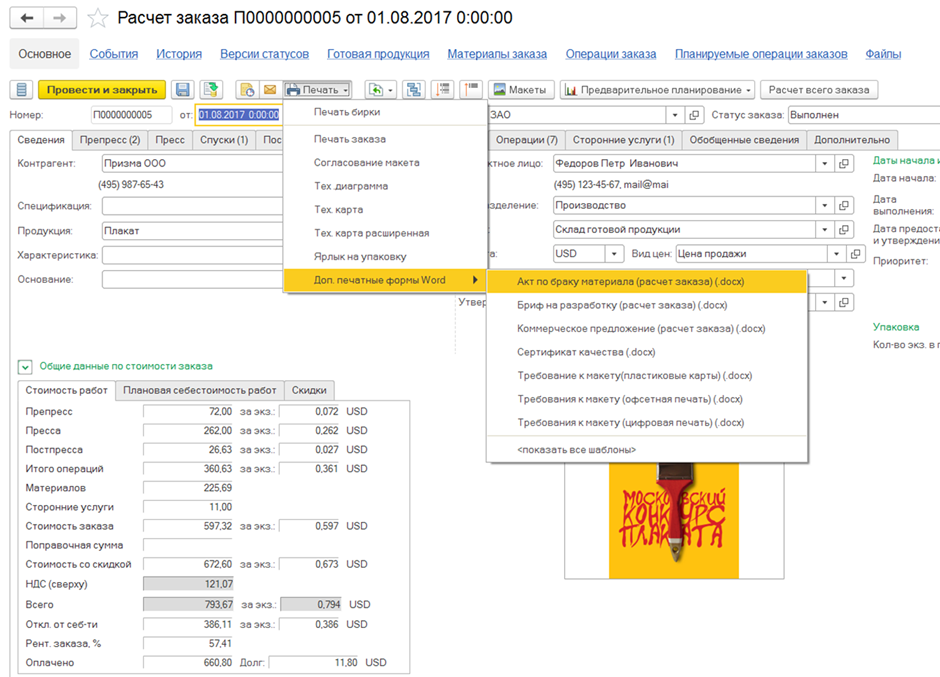Open the Предварительное планирование dropdown
This screenshot has height=677, width=940.
tap(657, 90)
